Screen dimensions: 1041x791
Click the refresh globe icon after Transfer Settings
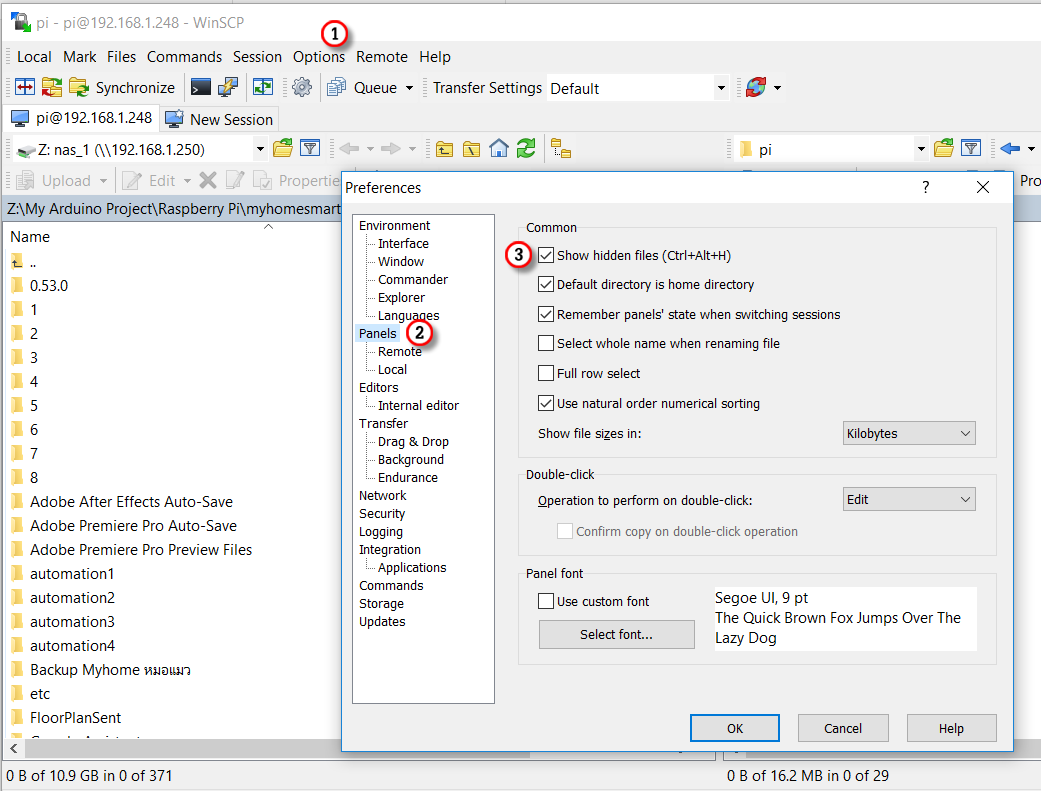pos(756,87)
